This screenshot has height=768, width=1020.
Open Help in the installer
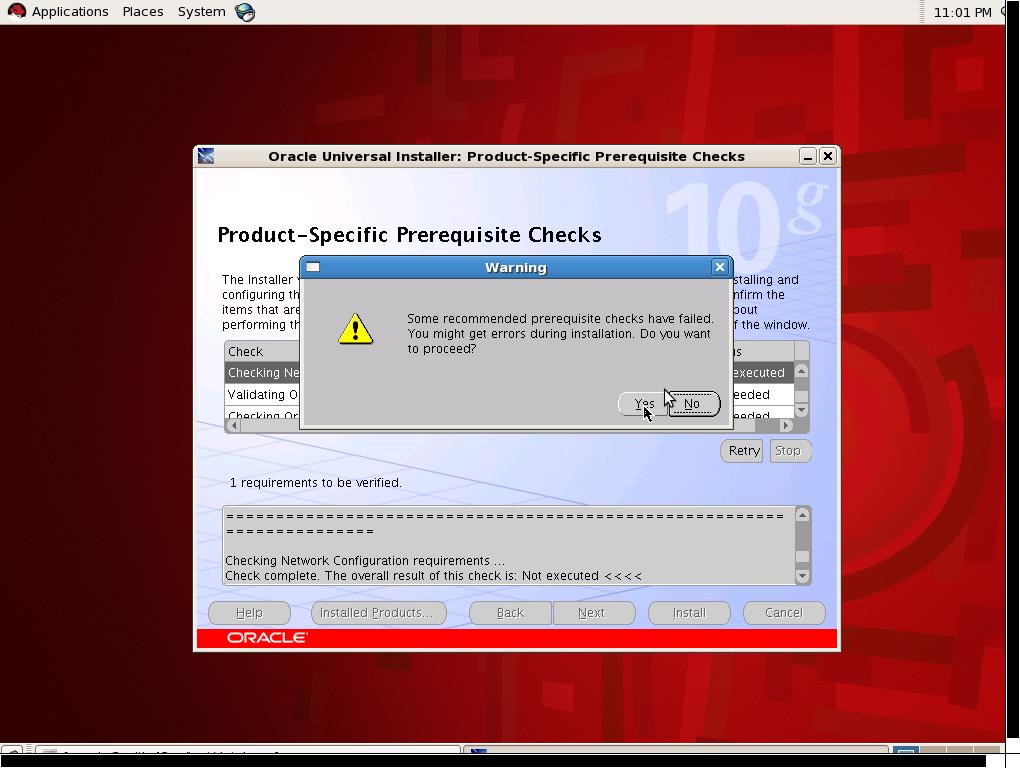[x=249, y=613]
